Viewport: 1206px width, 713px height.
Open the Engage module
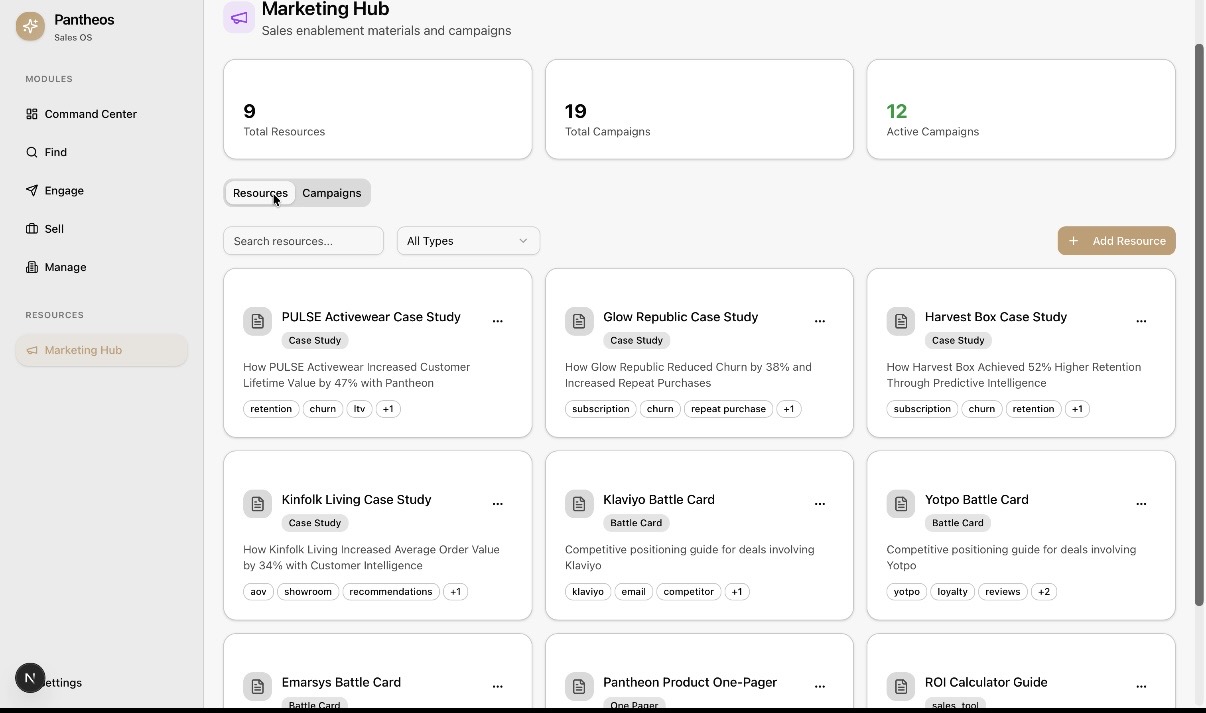click(63, 190)
